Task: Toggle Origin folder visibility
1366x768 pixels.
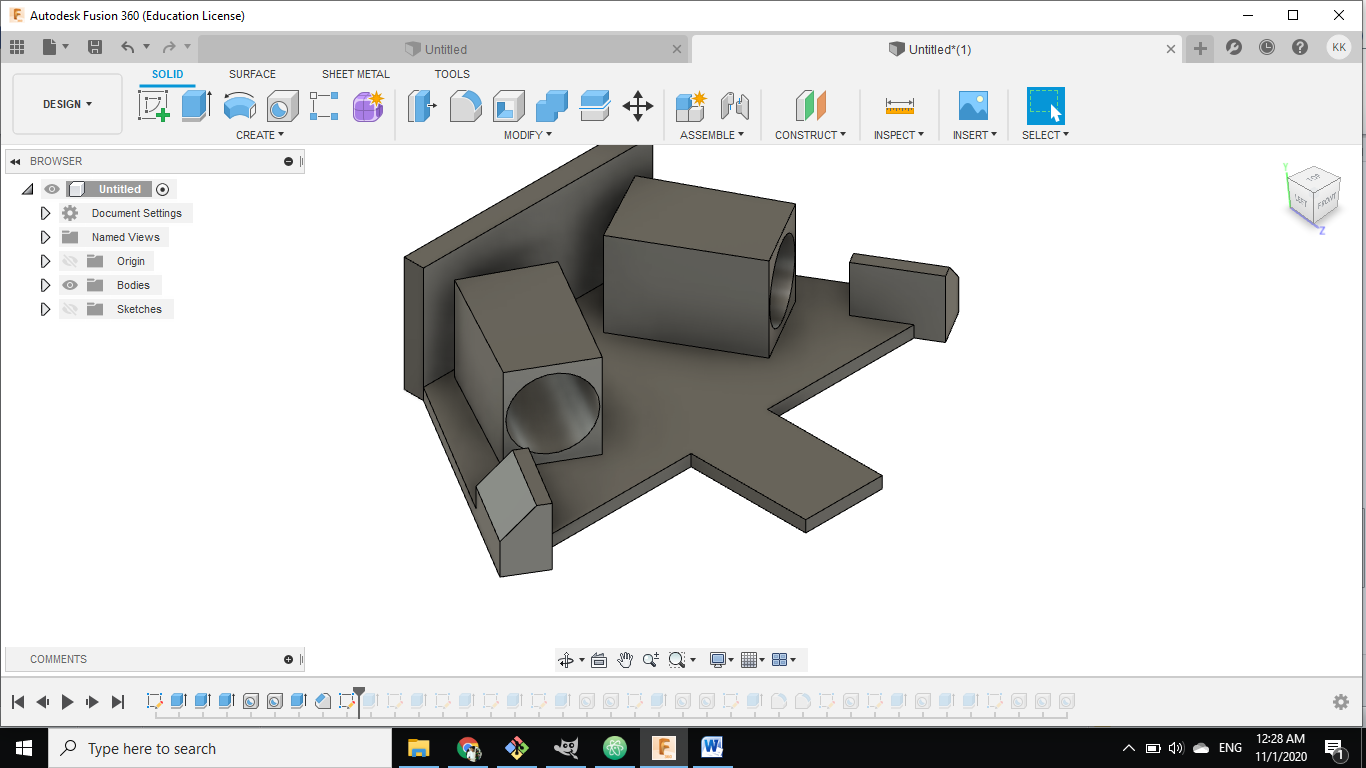Action: click(70, 261)
